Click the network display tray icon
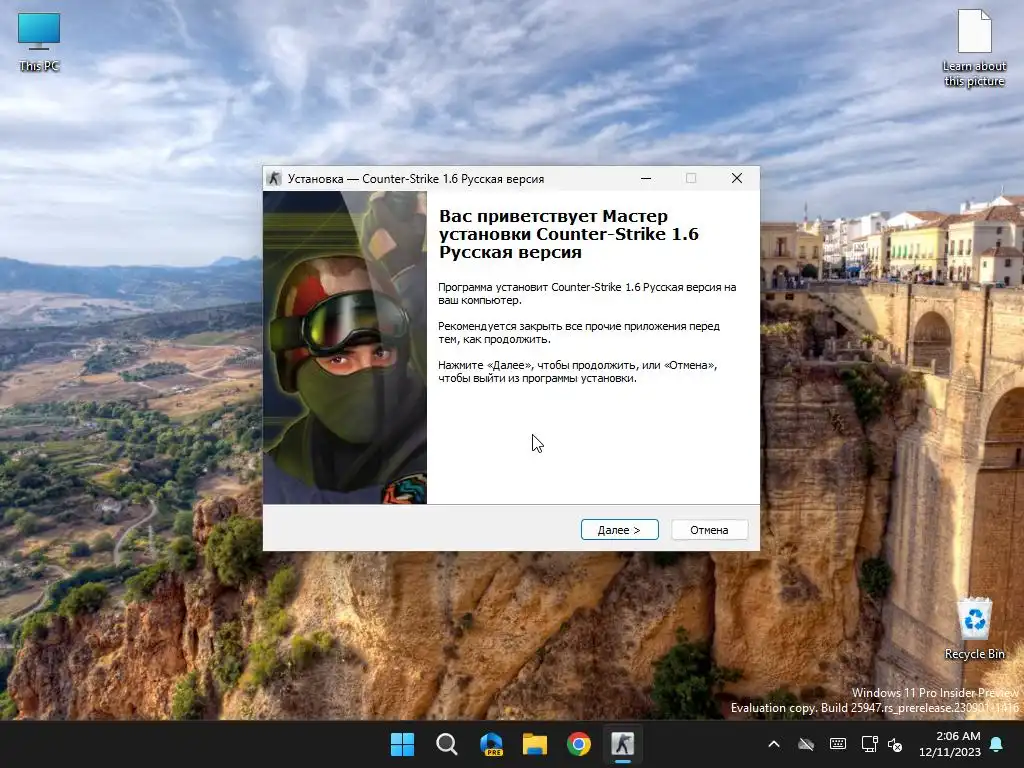Viewport: 1024px width, 768px height. tap(869, 744)
